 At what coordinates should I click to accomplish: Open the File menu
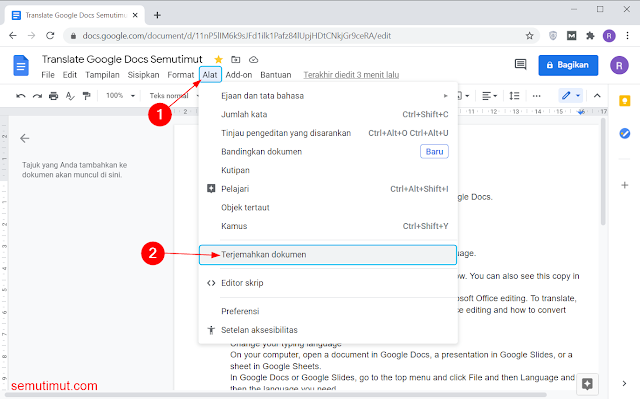(x=48, y=75)
